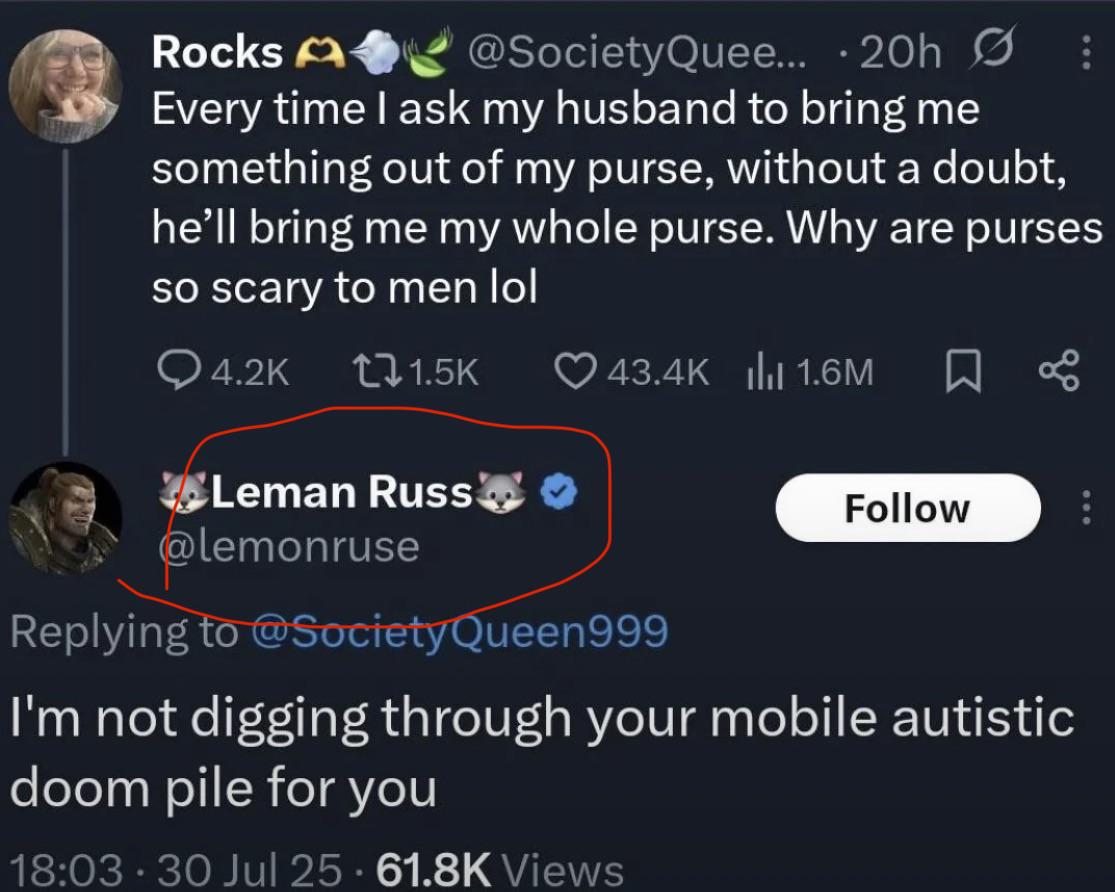Viewport: 1115px width, 892px height.
Task: Click the reply comment icon on Rocks' tweet
Action: (179, 372)
